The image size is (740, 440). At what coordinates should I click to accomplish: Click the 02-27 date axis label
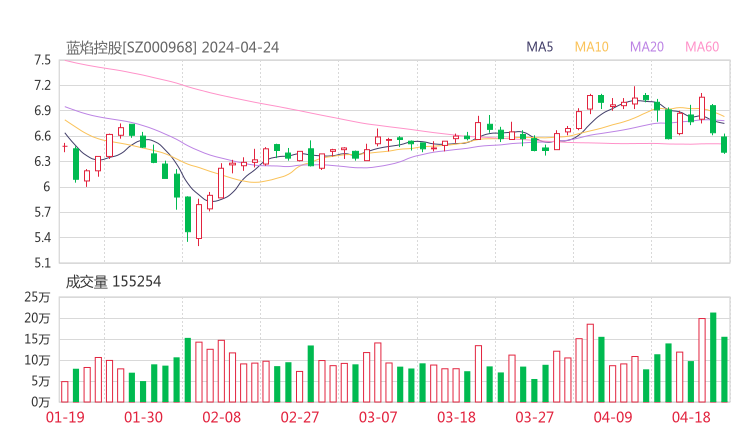[x=300, y=417]
